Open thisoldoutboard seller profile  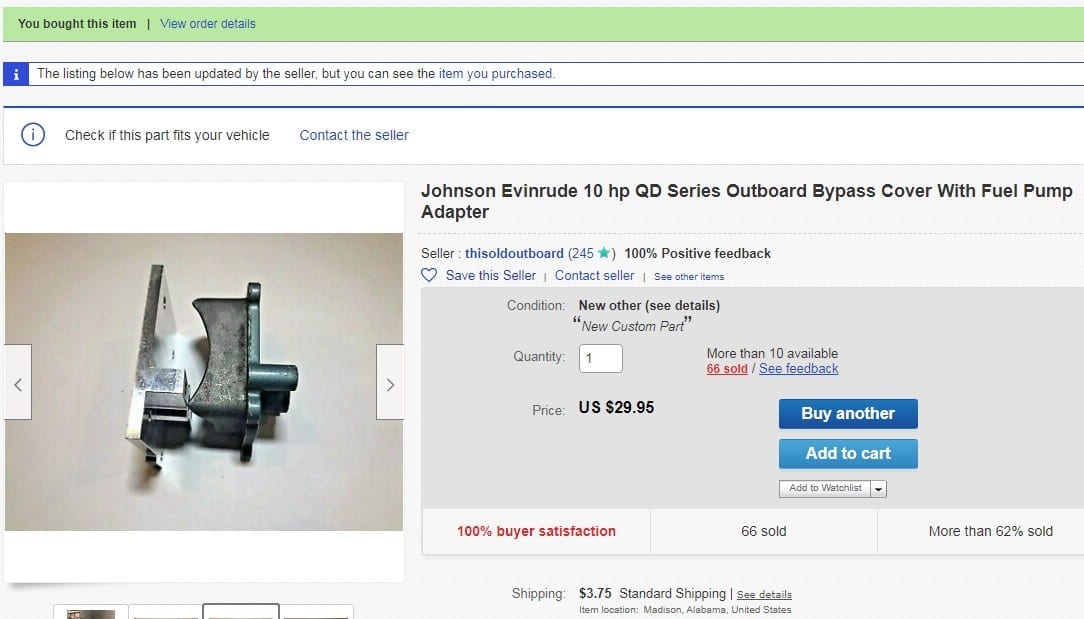tap(514, 253)
